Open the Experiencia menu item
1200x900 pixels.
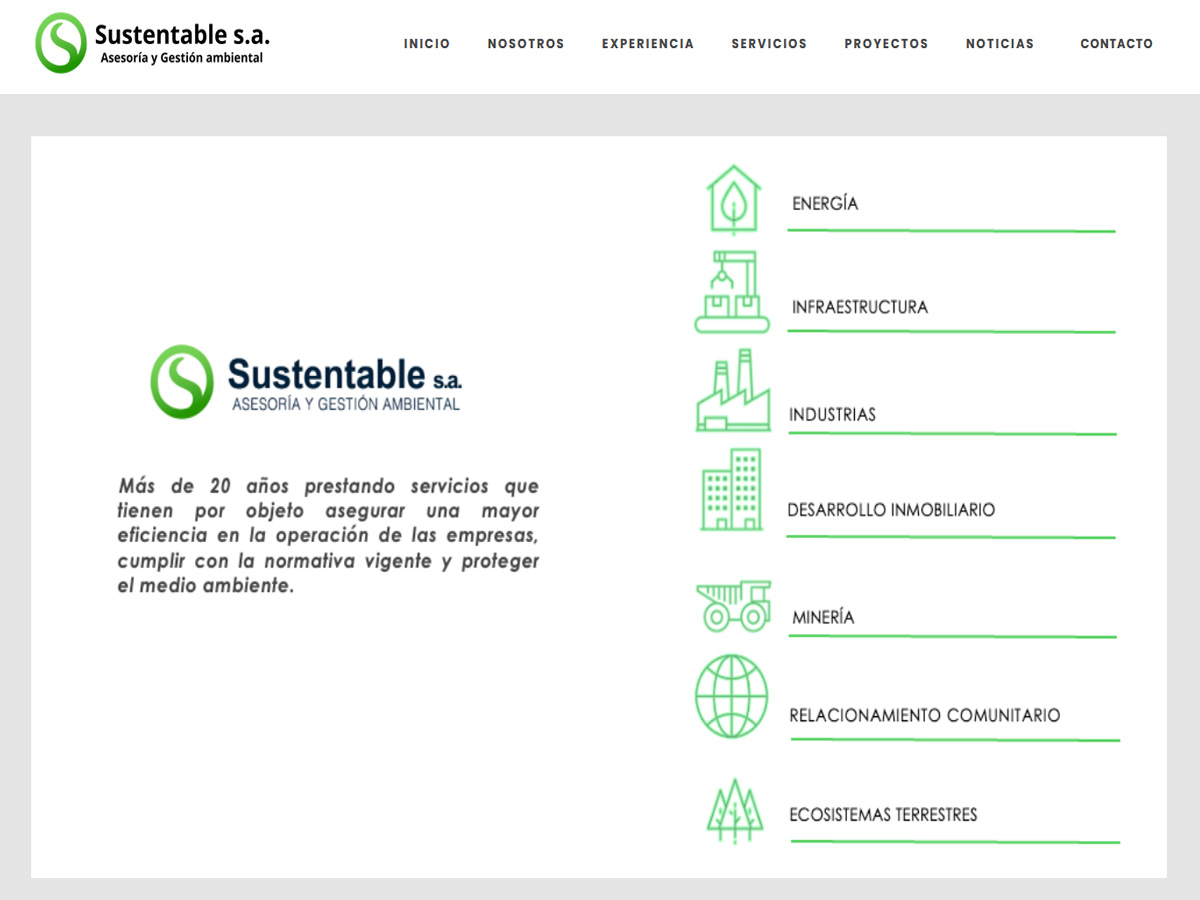tap(648, 44)
